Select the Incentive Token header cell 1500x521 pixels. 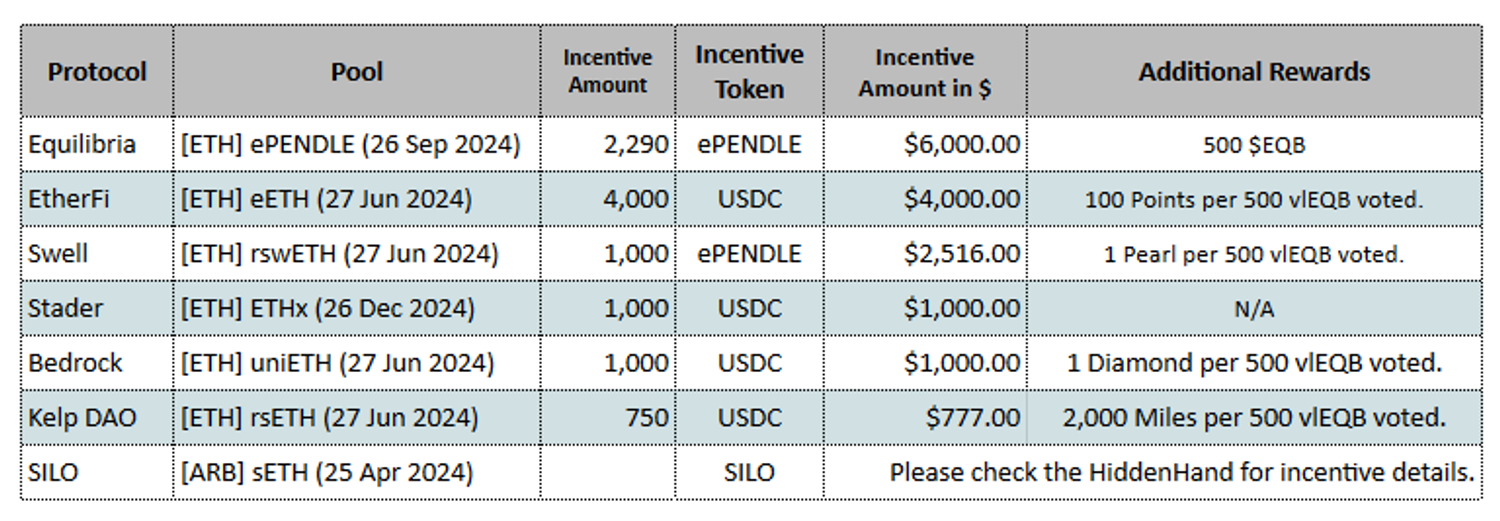click(749, 72)
